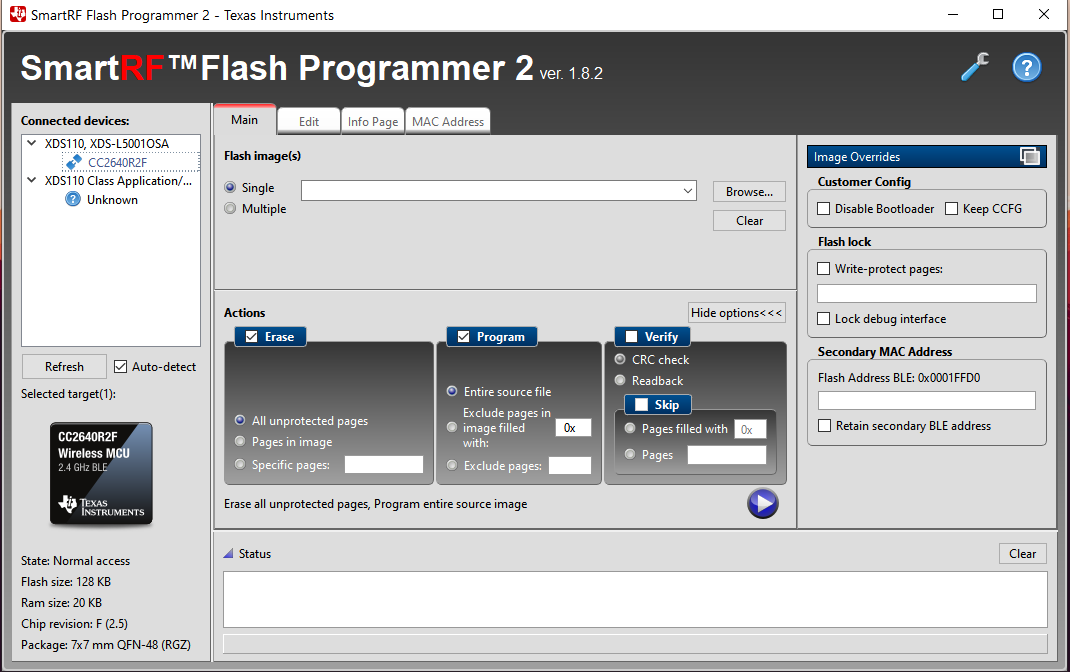
Task: Click 'Flash size: 128 KB' text
Action: pyautogui.click(x=66, y=582)
